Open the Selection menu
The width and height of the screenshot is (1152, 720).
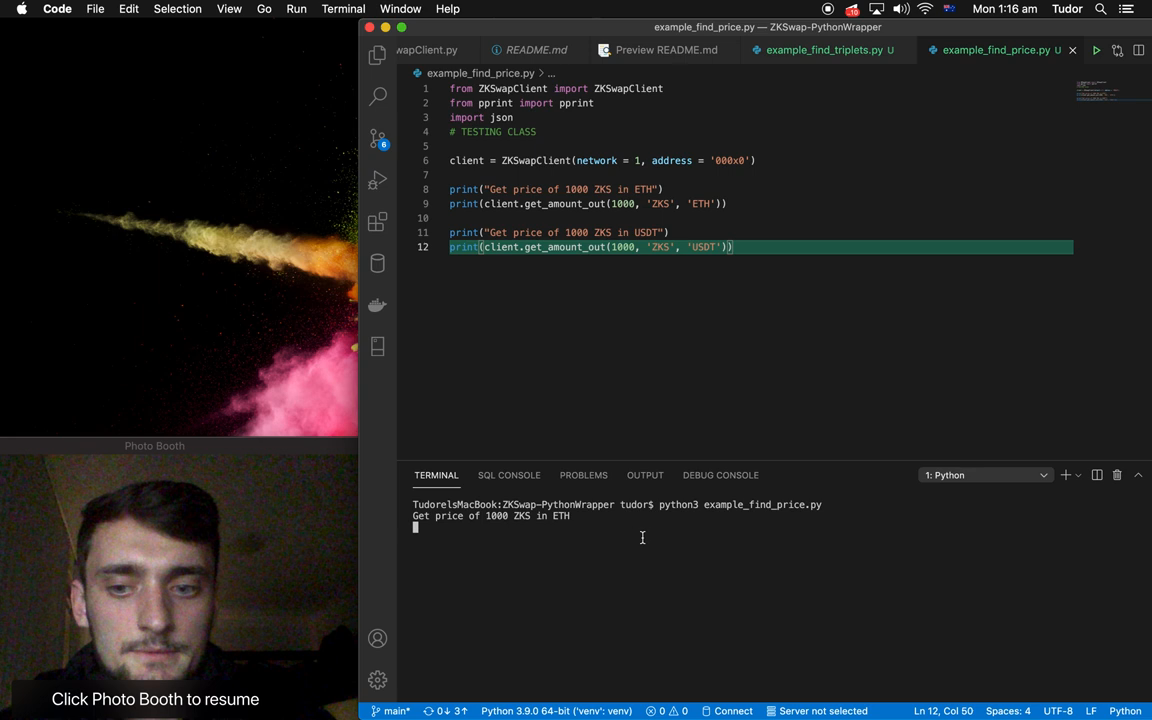tap(177, 9)
